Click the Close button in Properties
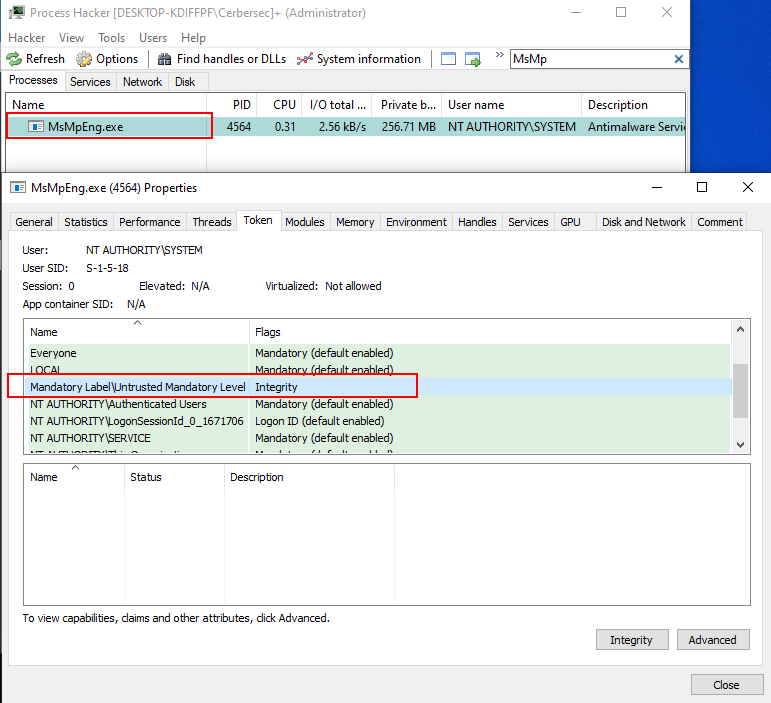The image size is (771, 703). pos(727,684)
